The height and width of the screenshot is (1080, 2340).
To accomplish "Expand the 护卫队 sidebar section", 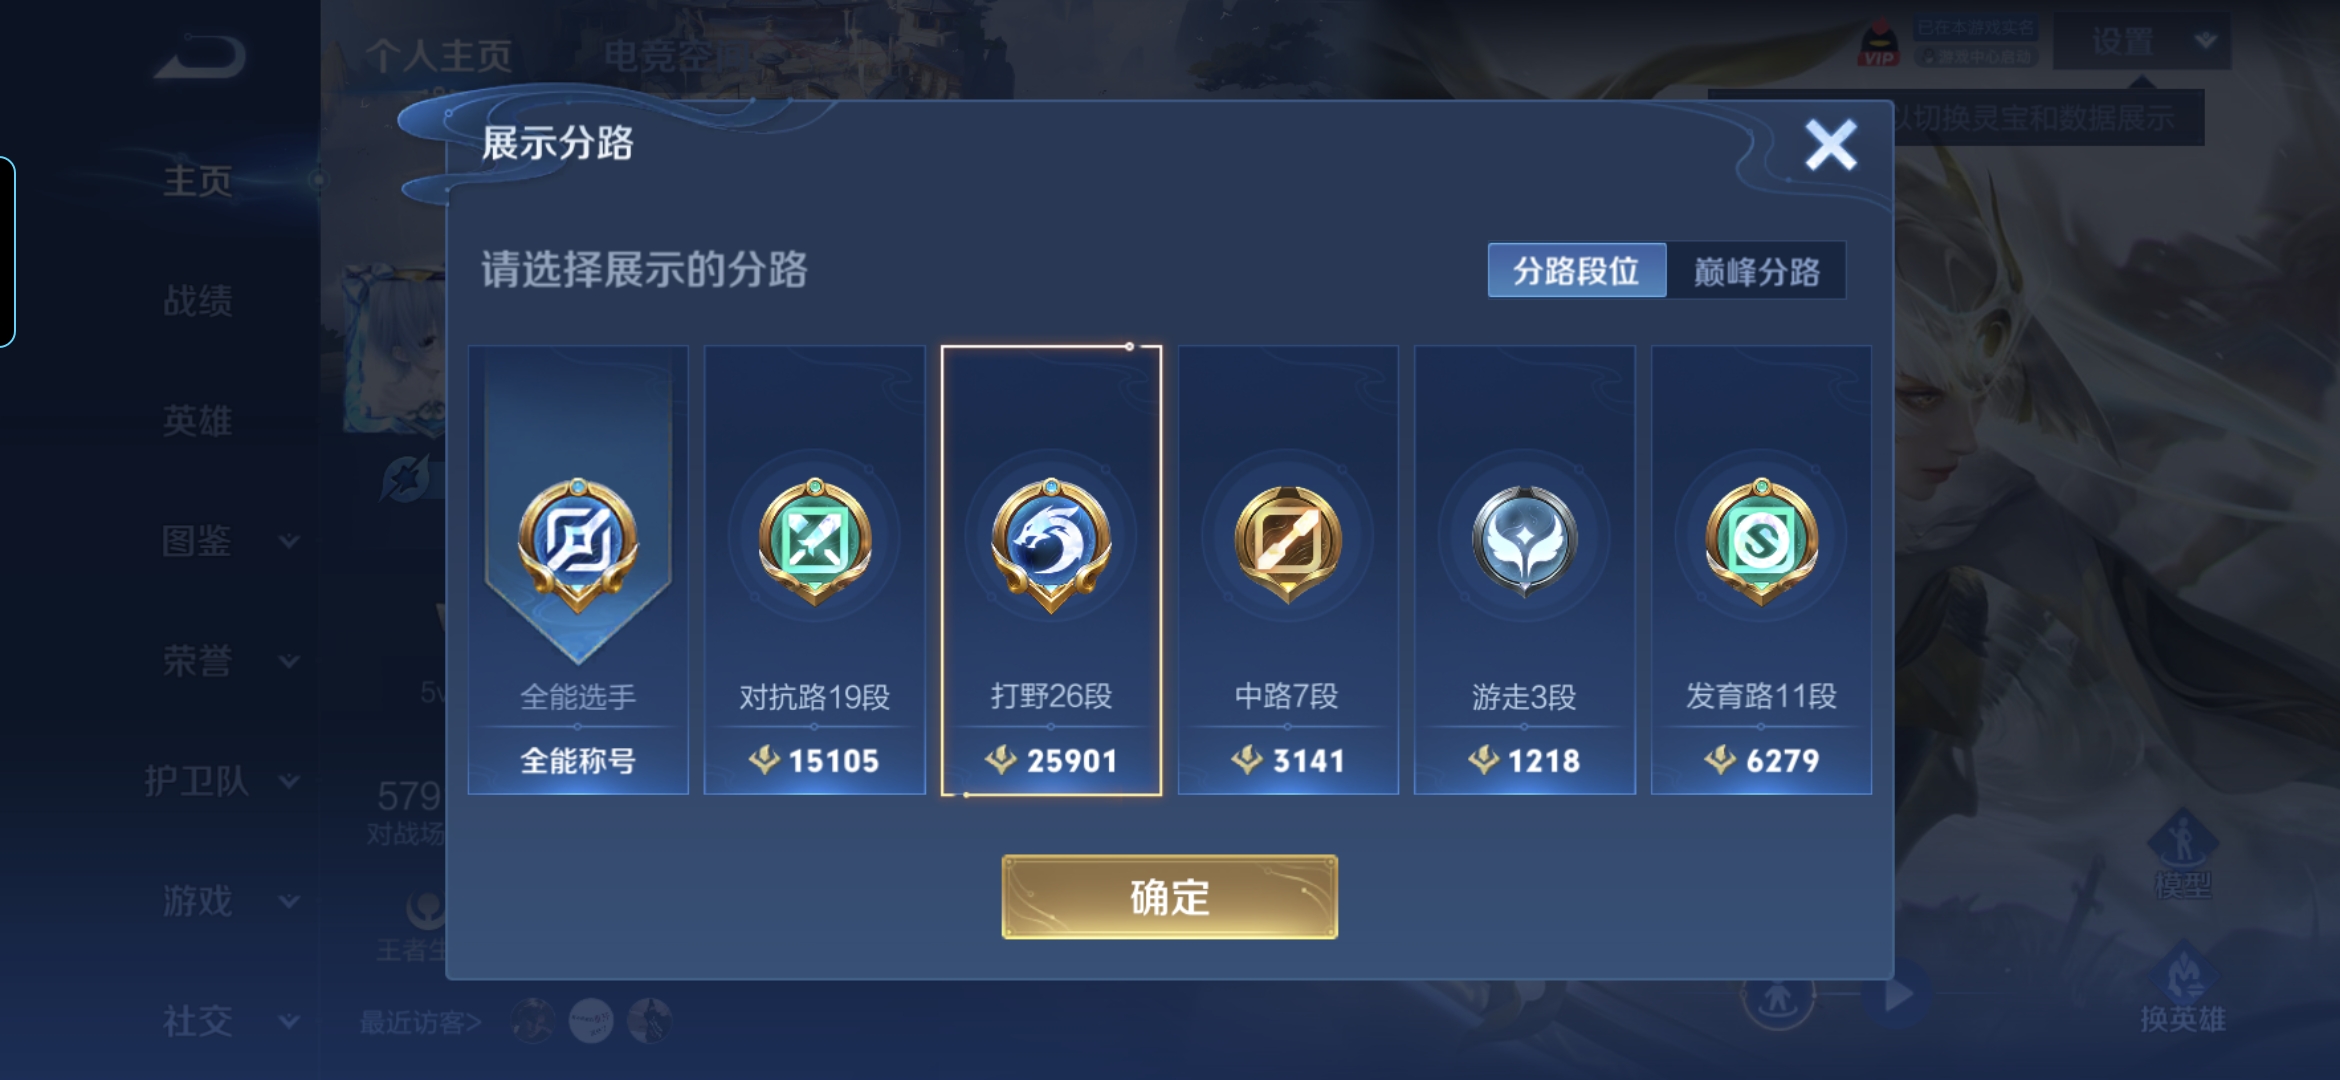I will [221, 781].
